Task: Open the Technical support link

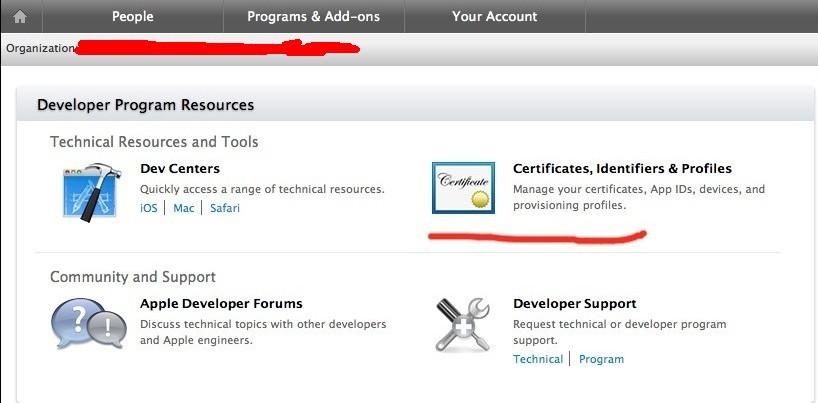Action: (x=538, y=359)
